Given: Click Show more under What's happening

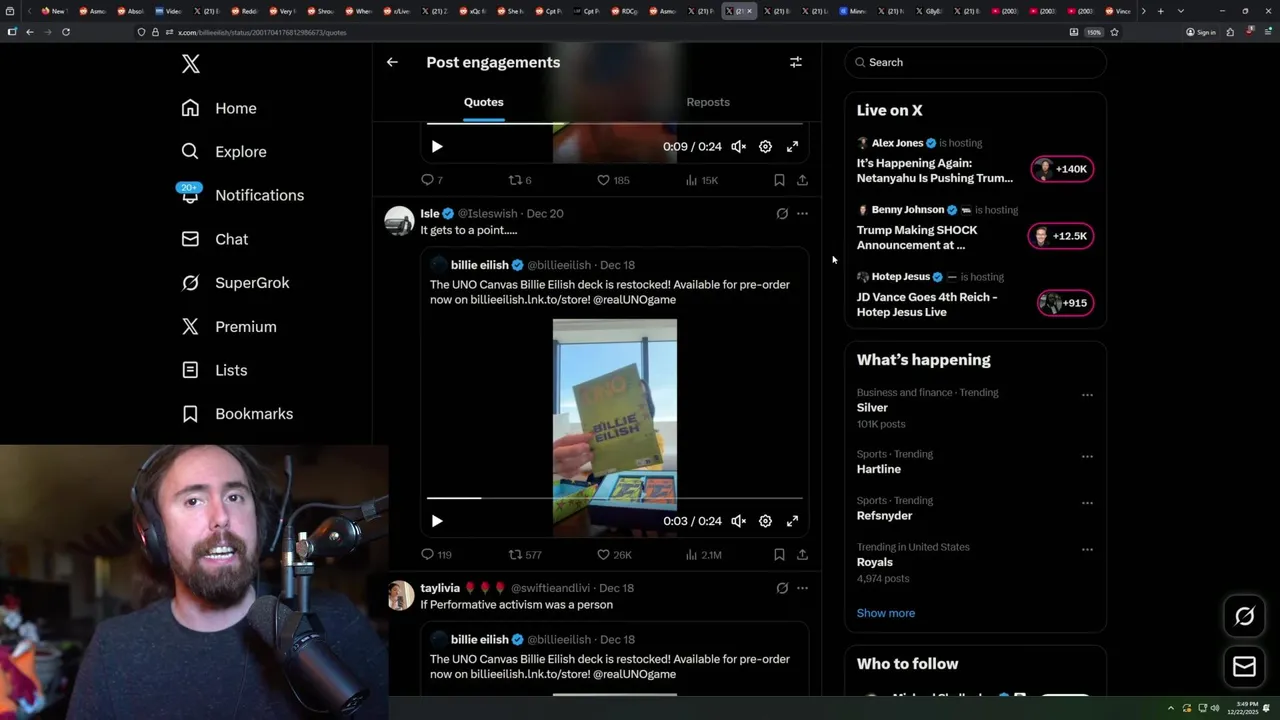Looking at the screenshot, I should (x=886, y=613).
